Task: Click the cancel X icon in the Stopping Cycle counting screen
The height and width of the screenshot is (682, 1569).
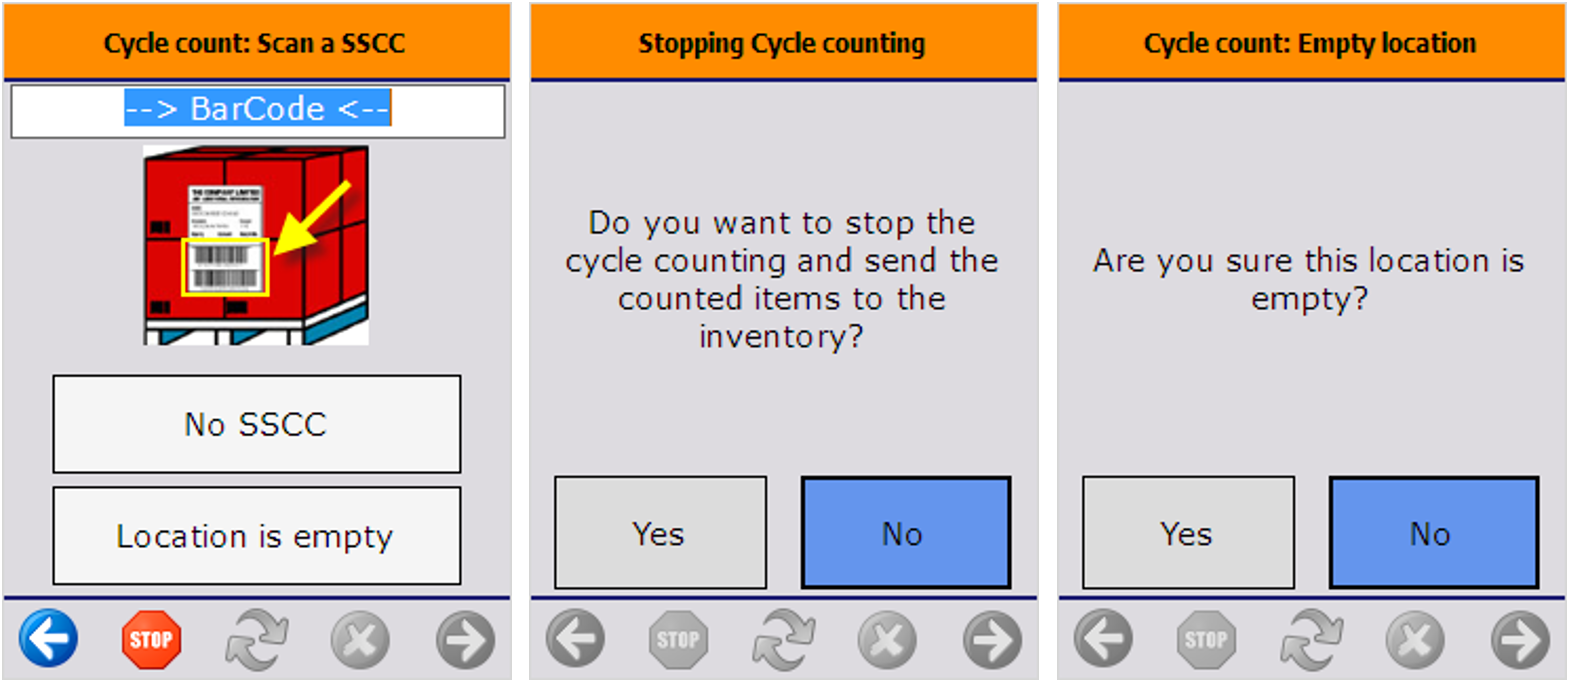Action: click(887, 639)
